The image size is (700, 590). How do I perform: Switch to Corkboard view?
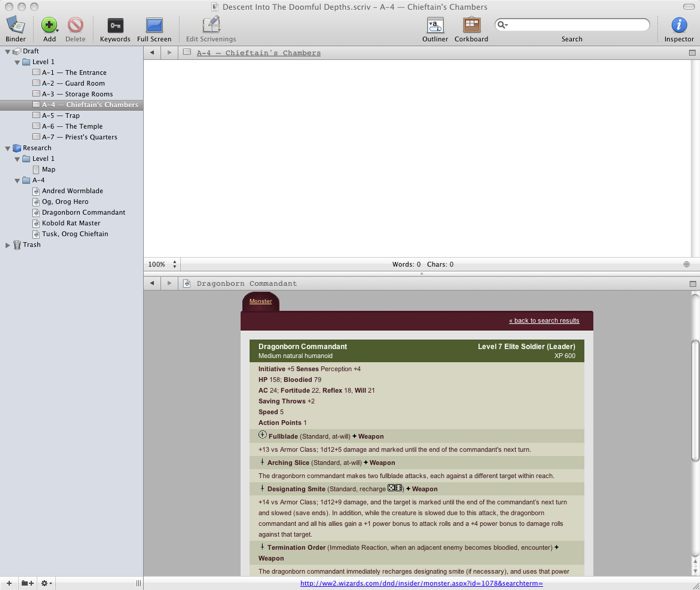[471, 25]
